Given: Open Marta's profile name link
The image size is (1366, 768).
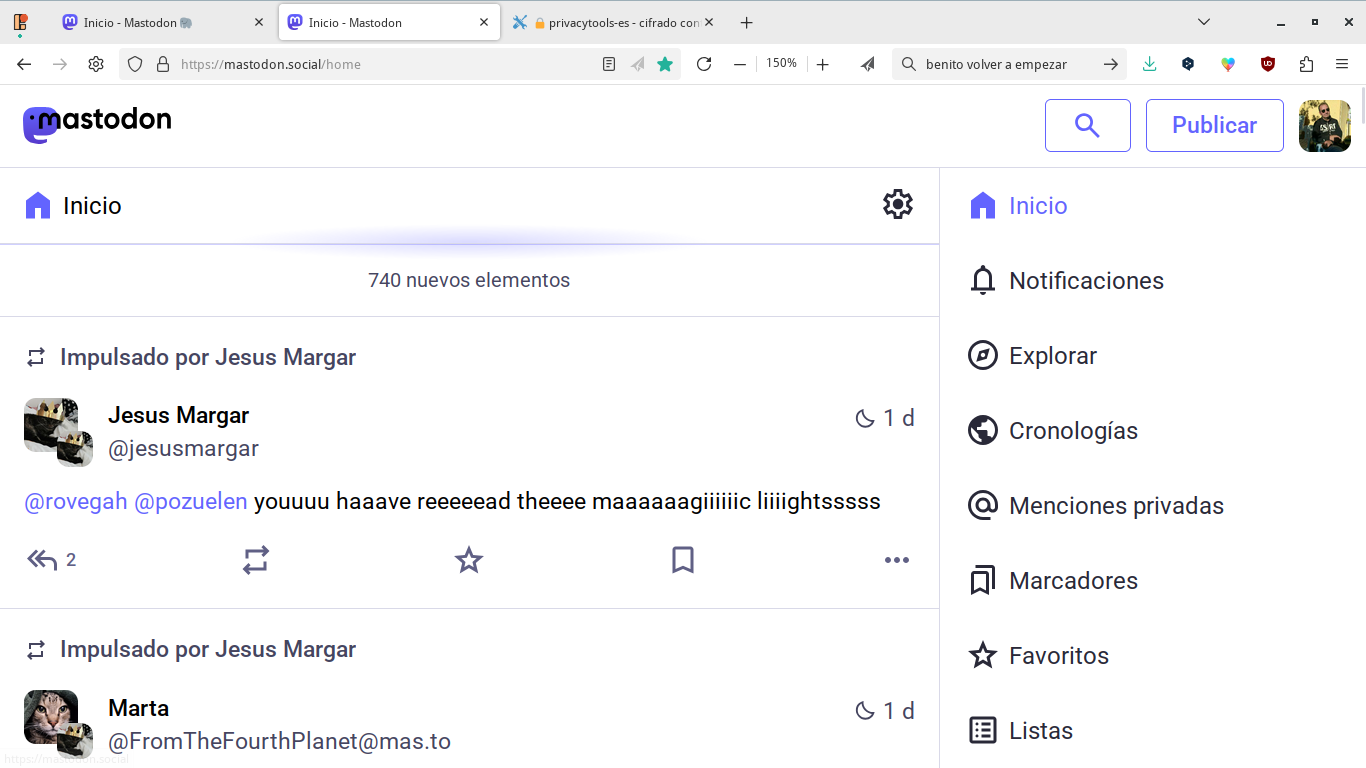Looking at the screenshot, I should tap(138, 708).
